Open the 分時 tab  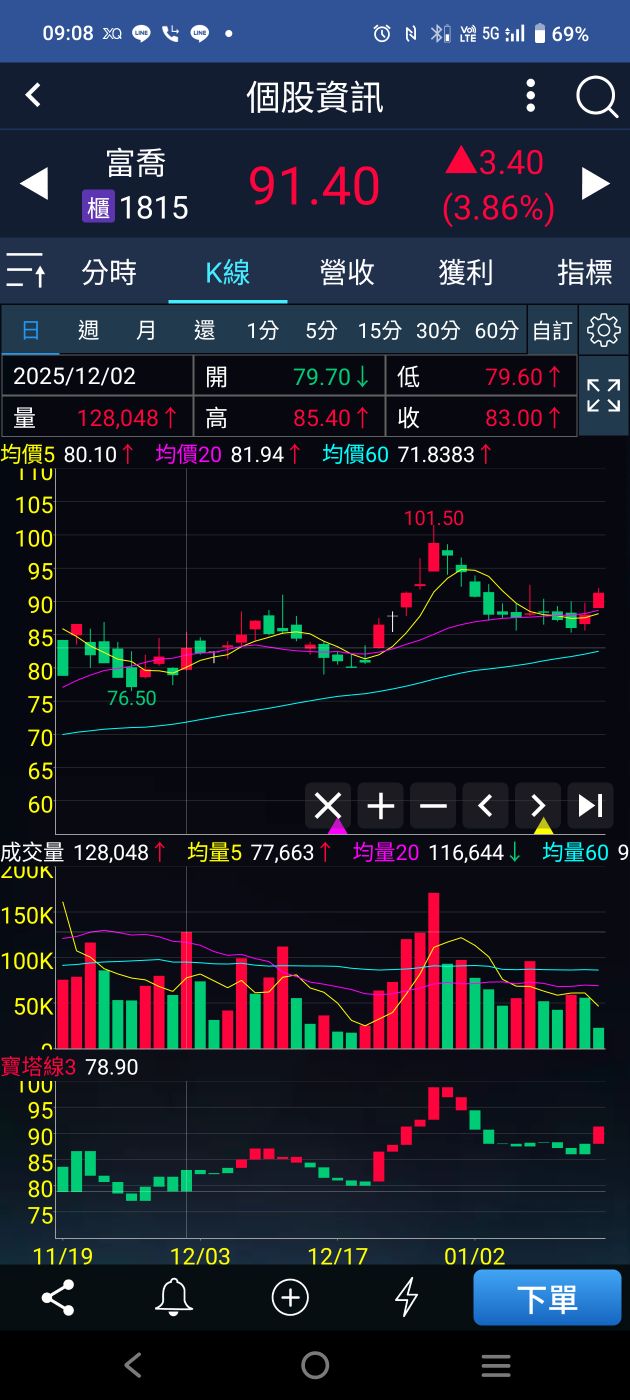pos(109,272)
